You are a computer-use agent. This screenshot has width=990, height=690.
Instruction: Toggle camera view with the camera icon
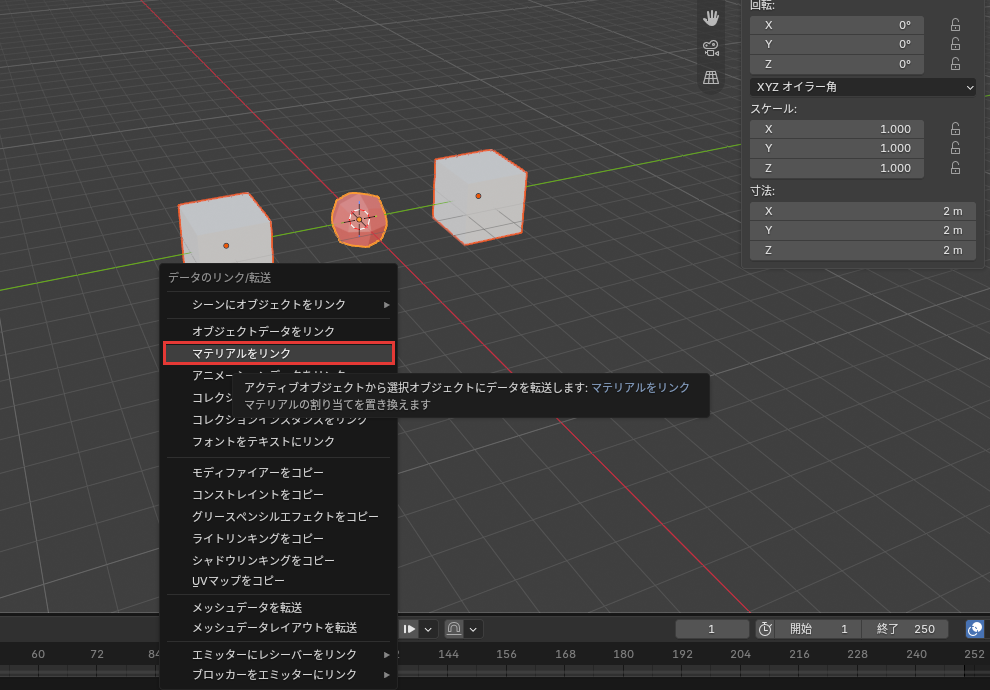click(711, 48)
